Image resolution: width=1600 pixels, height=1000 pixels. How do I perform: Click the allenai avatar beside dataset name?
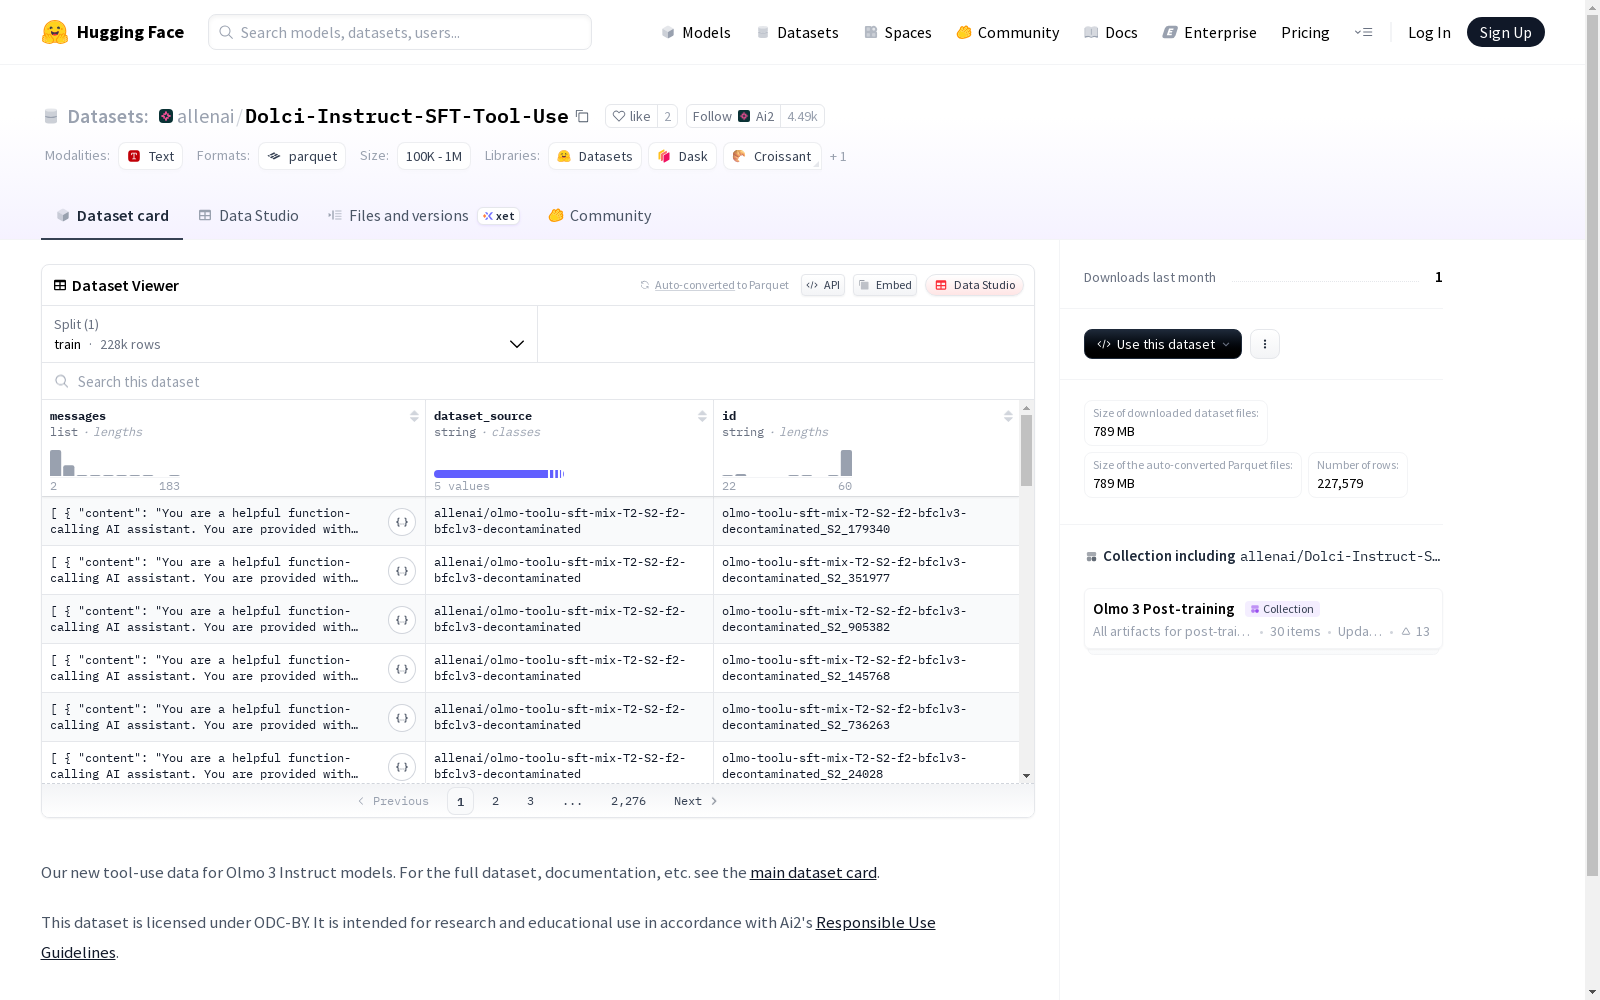(x=166, y=116)
